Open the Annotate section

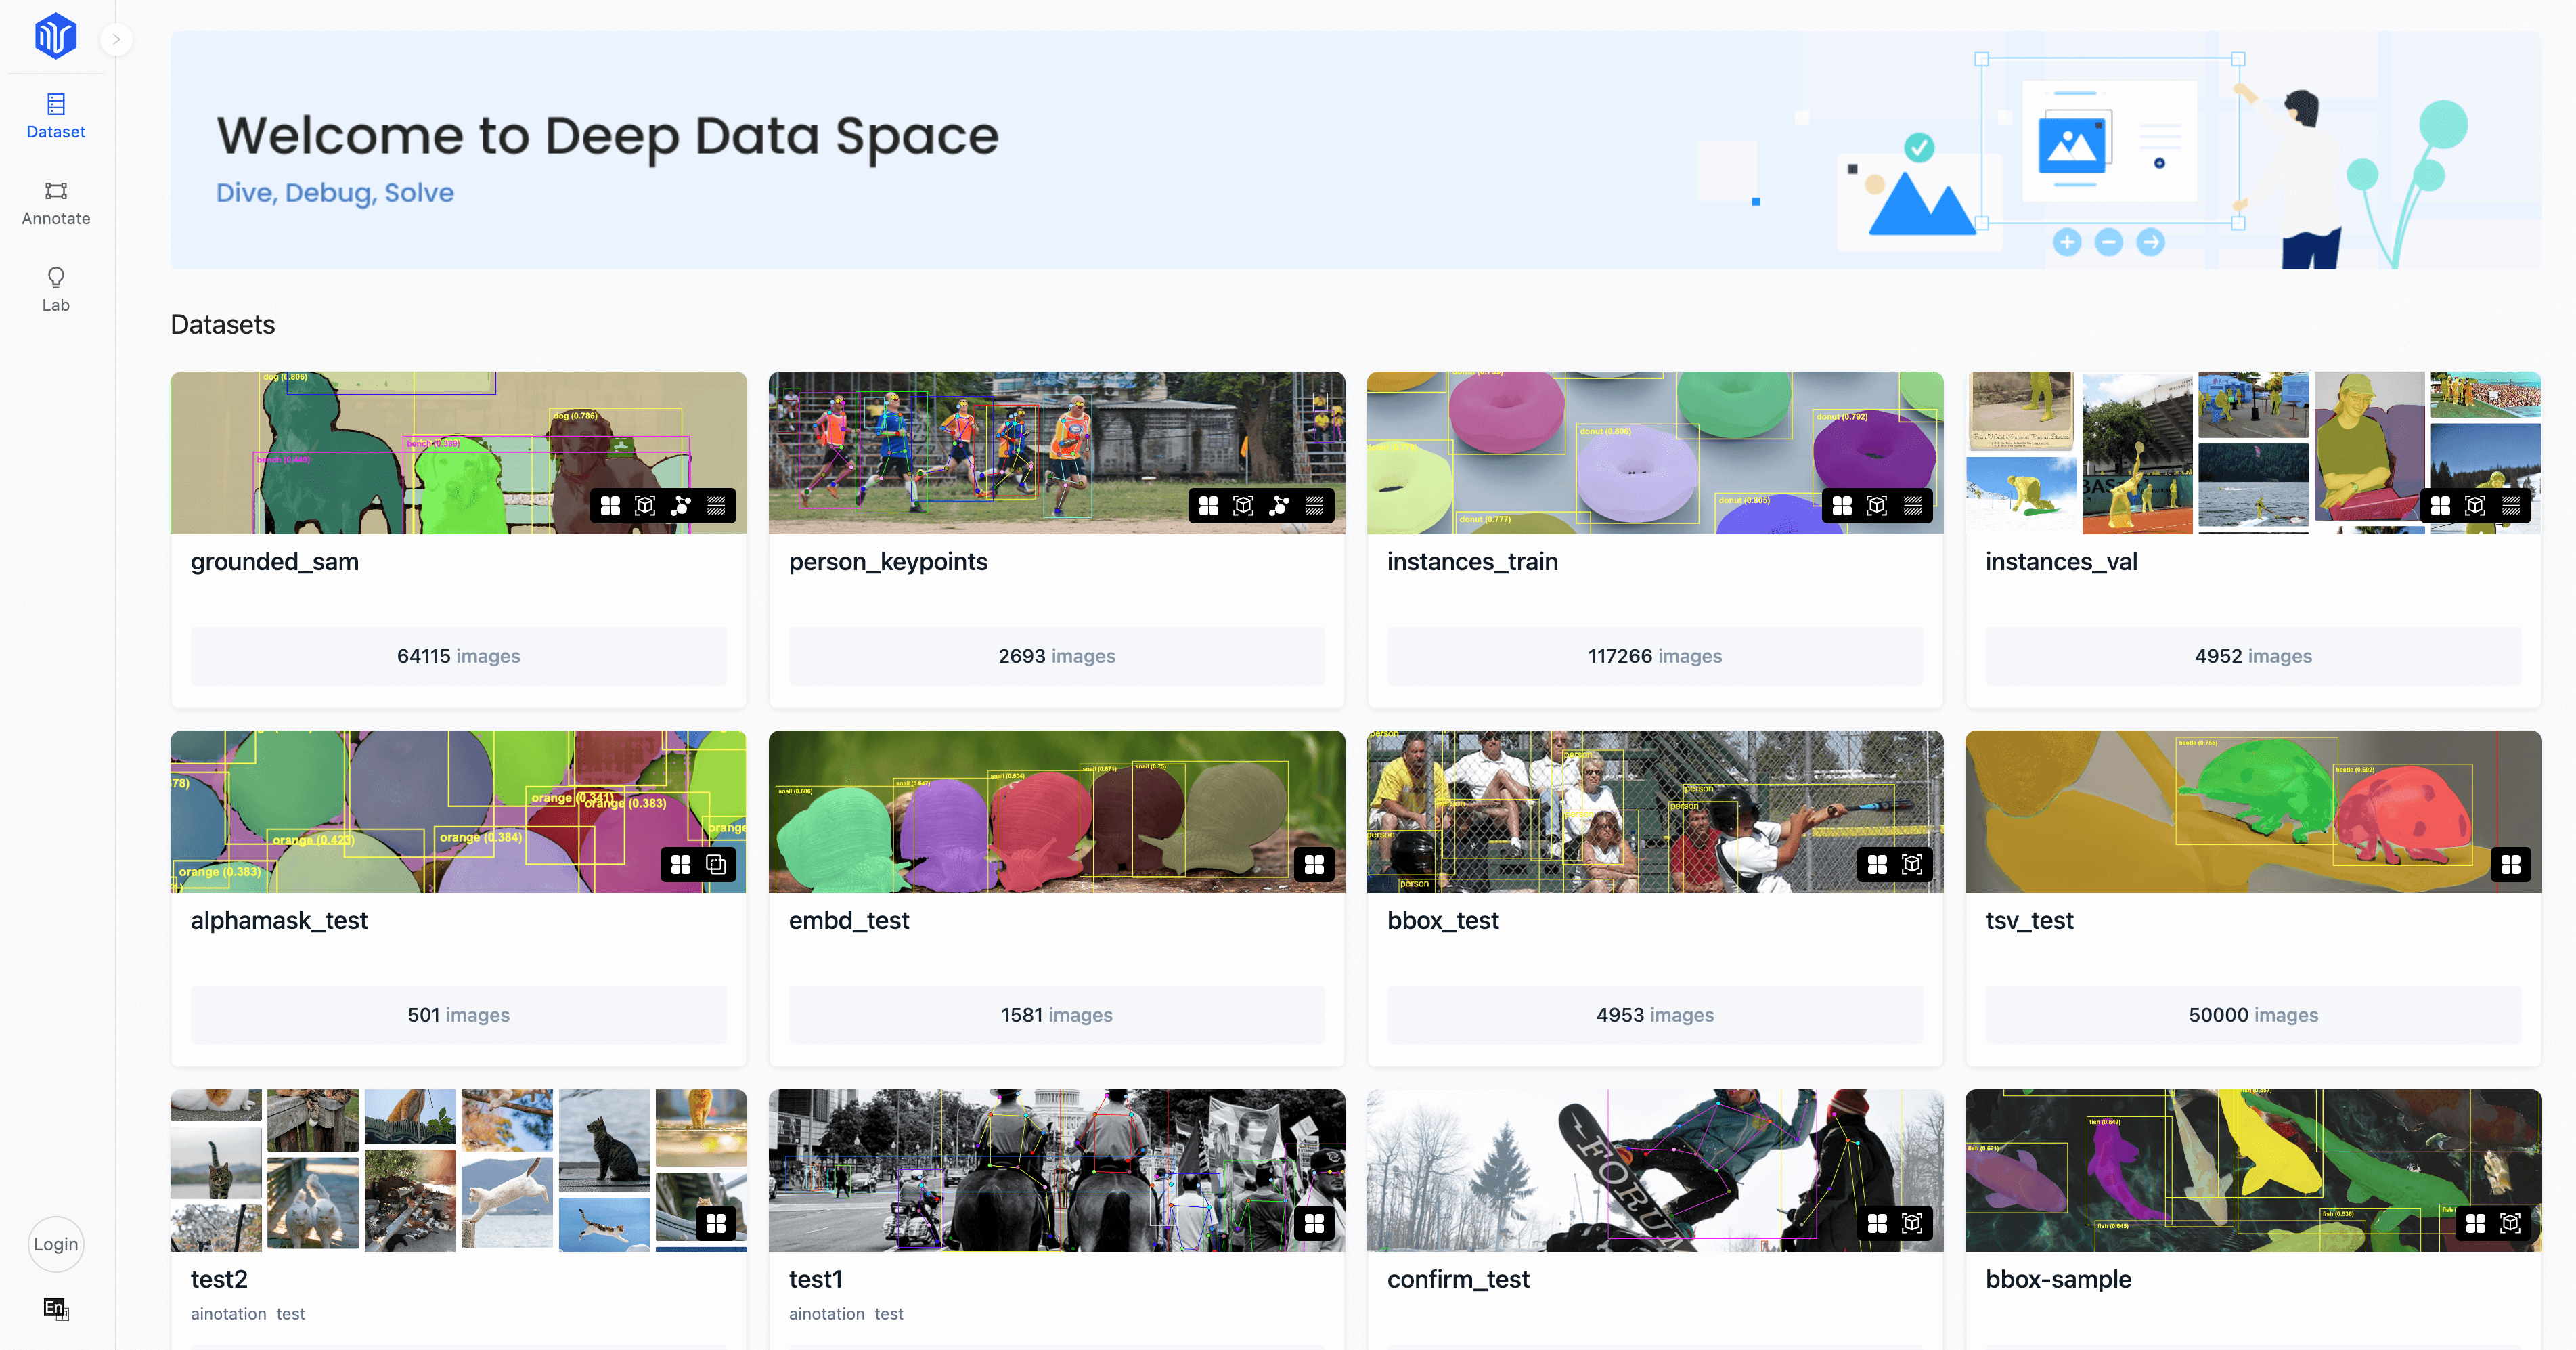(x=56, y=203)
